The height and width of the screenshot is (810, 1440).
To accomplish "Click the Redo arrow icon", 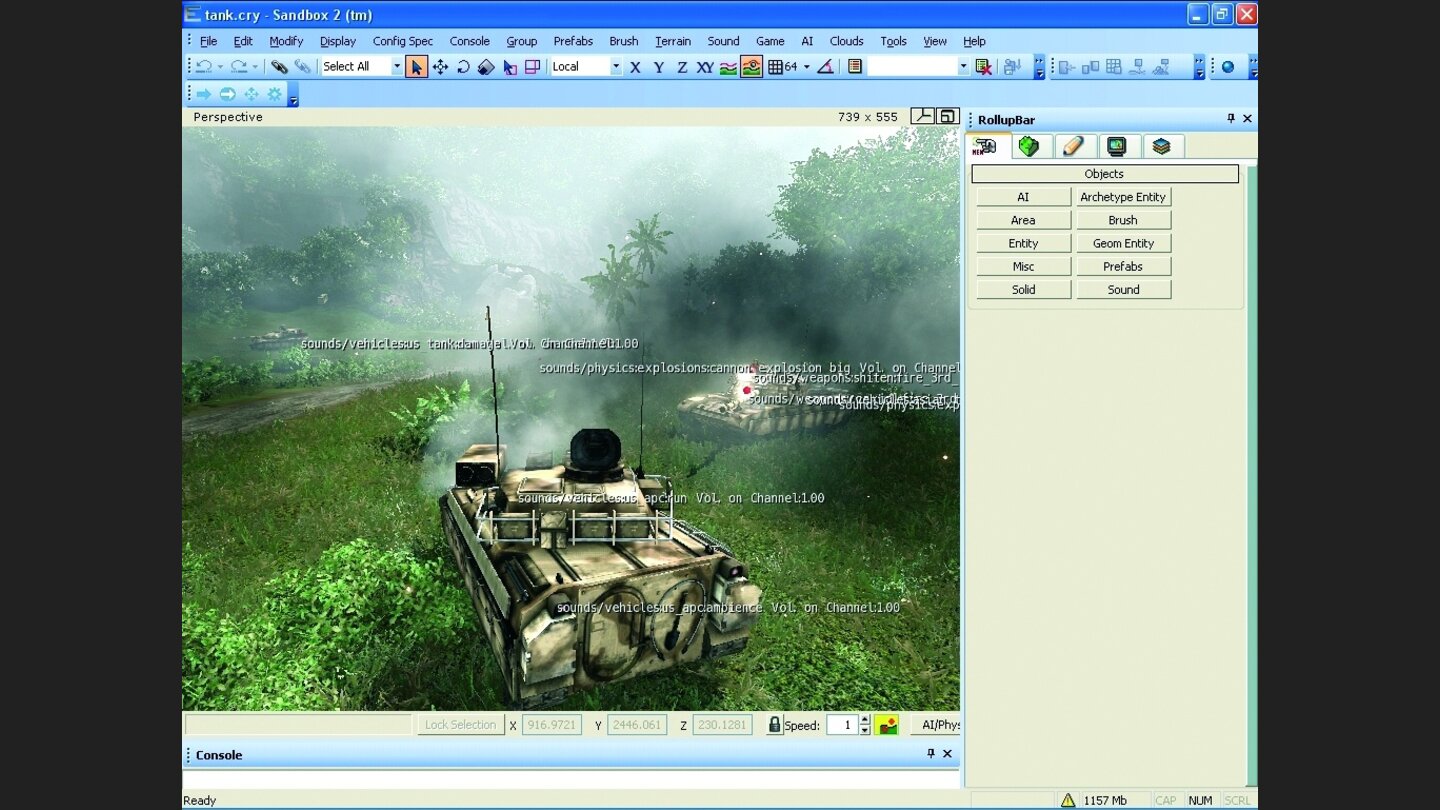I will coord(238,67).
